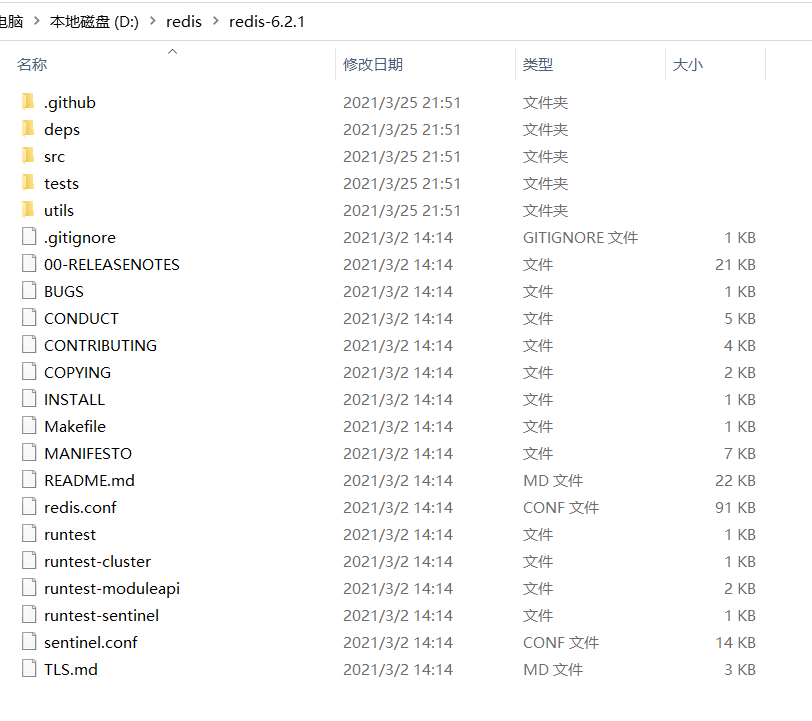Click the 21 KB size of 00-RELEASENOTES

pos(735,264)
